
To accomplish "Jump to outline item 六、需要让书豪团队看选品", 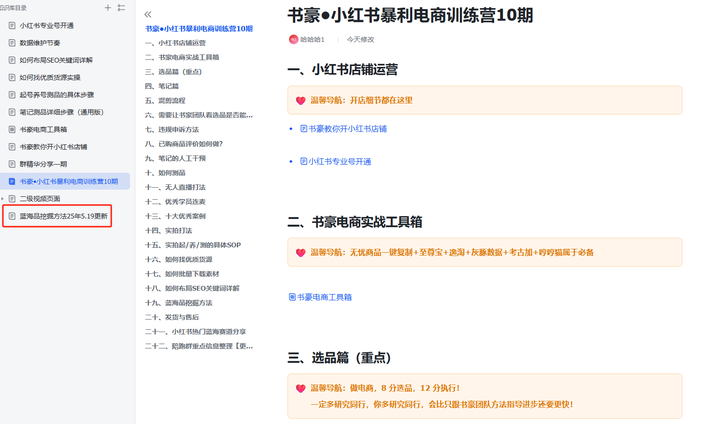I will [199, 115].
